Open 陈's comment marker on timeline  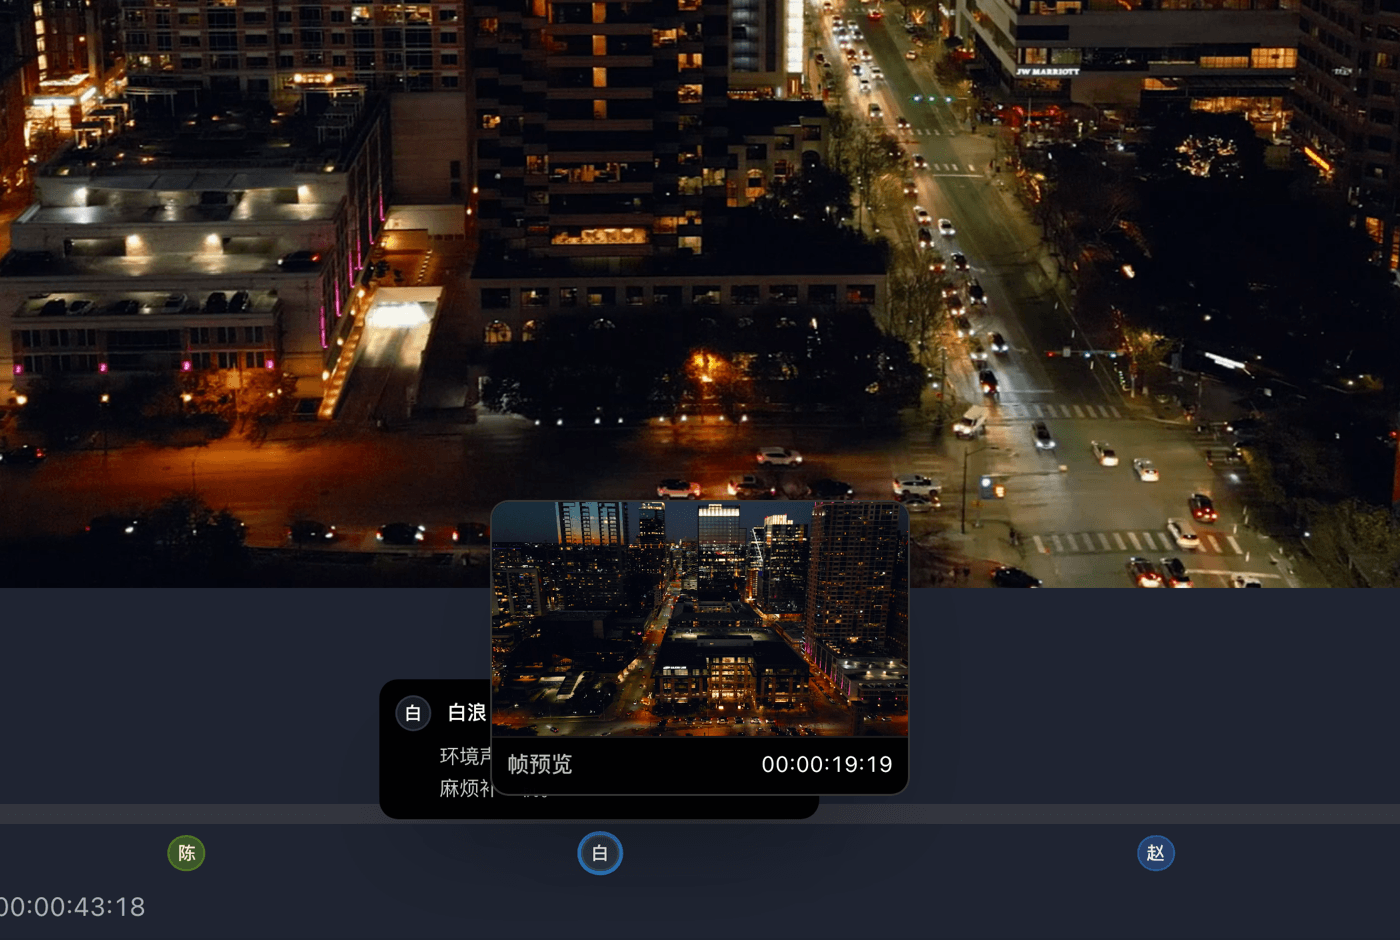coord(186,853)
